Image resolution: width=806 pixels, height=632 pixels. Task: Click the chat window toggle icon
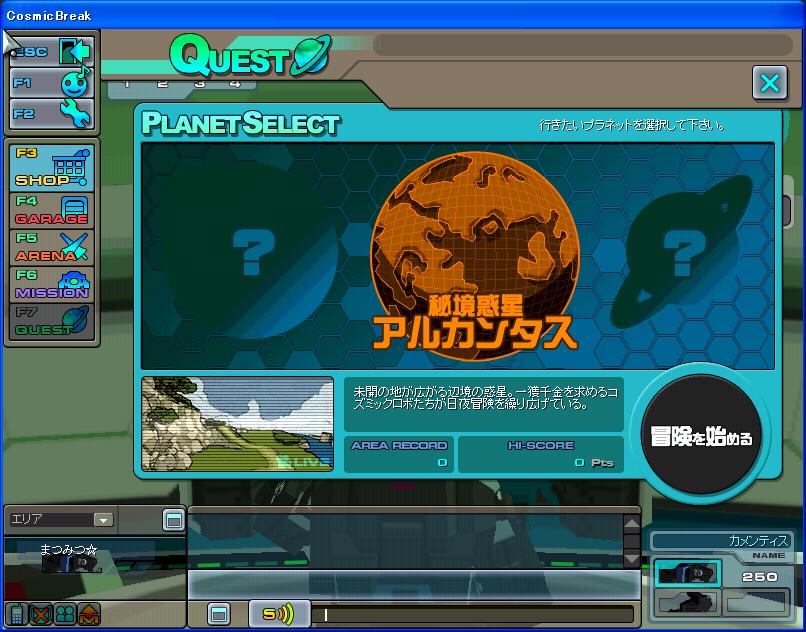tap(219, 614)
